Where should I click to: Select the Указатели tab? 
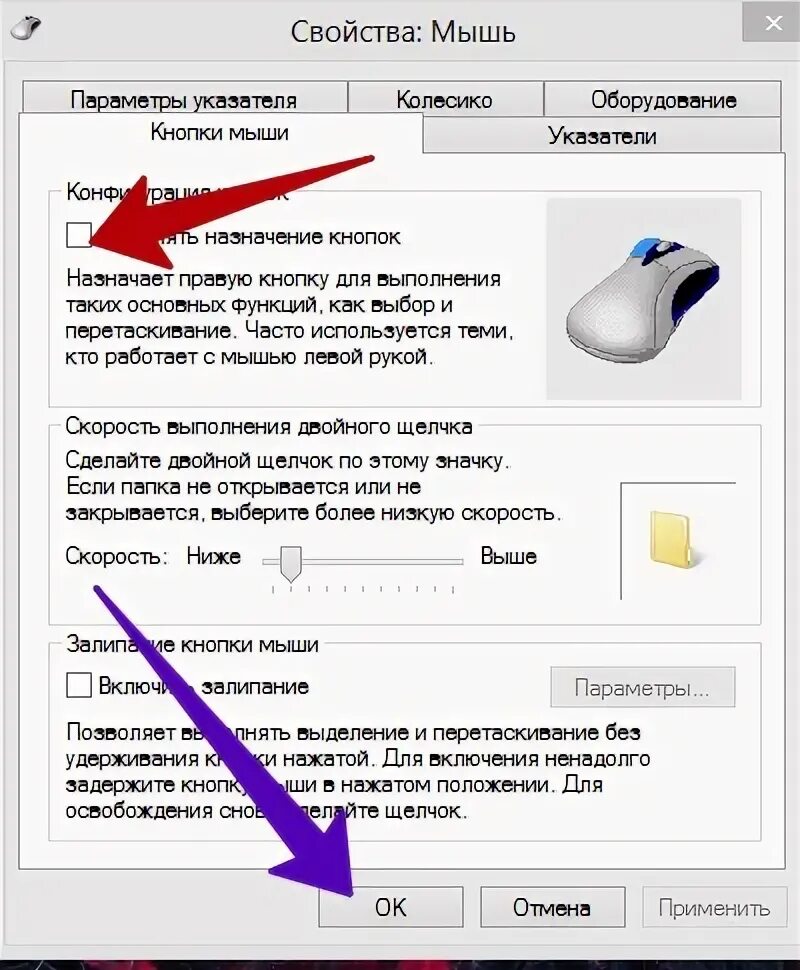[602, 135]
